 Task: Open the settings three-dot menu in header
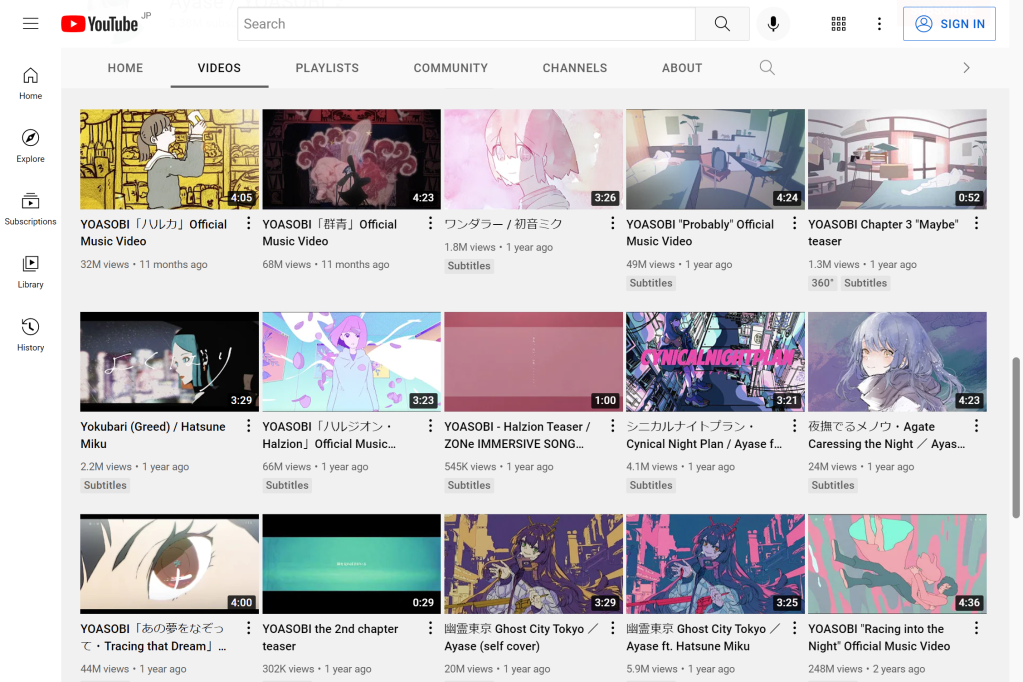879,24
